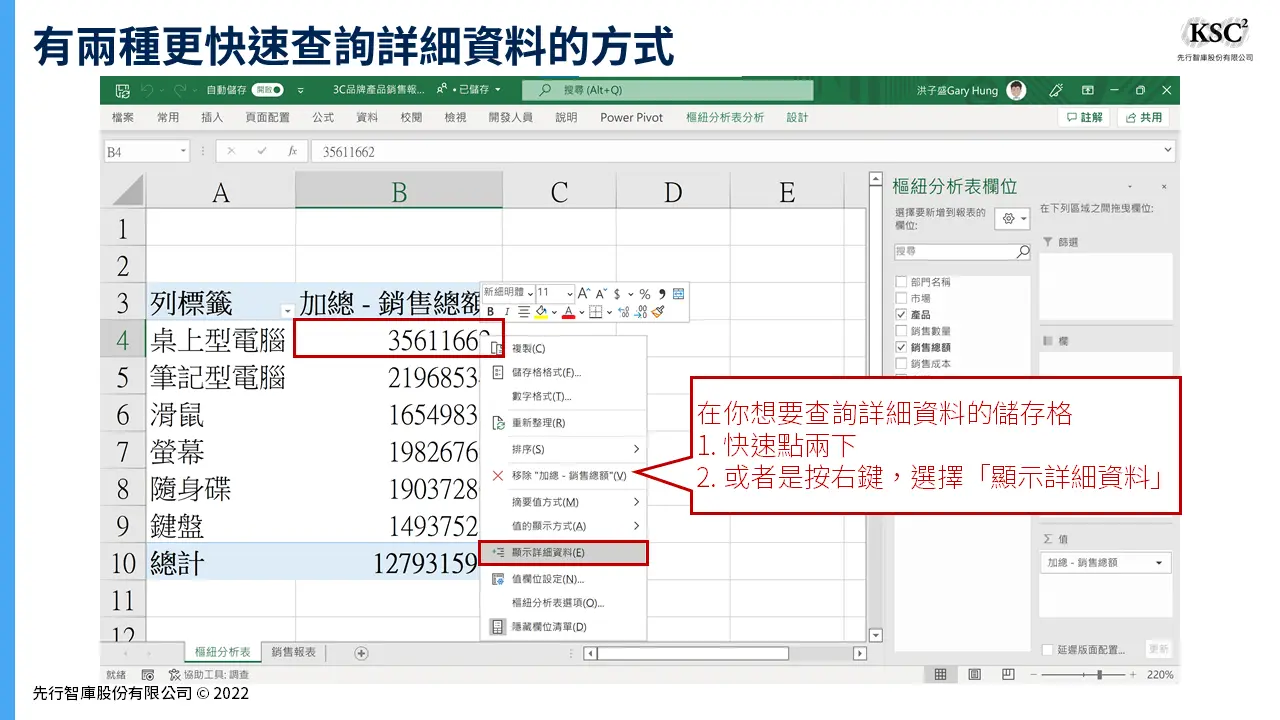Click the fill color bucket swatch

(x=540, y=312)
